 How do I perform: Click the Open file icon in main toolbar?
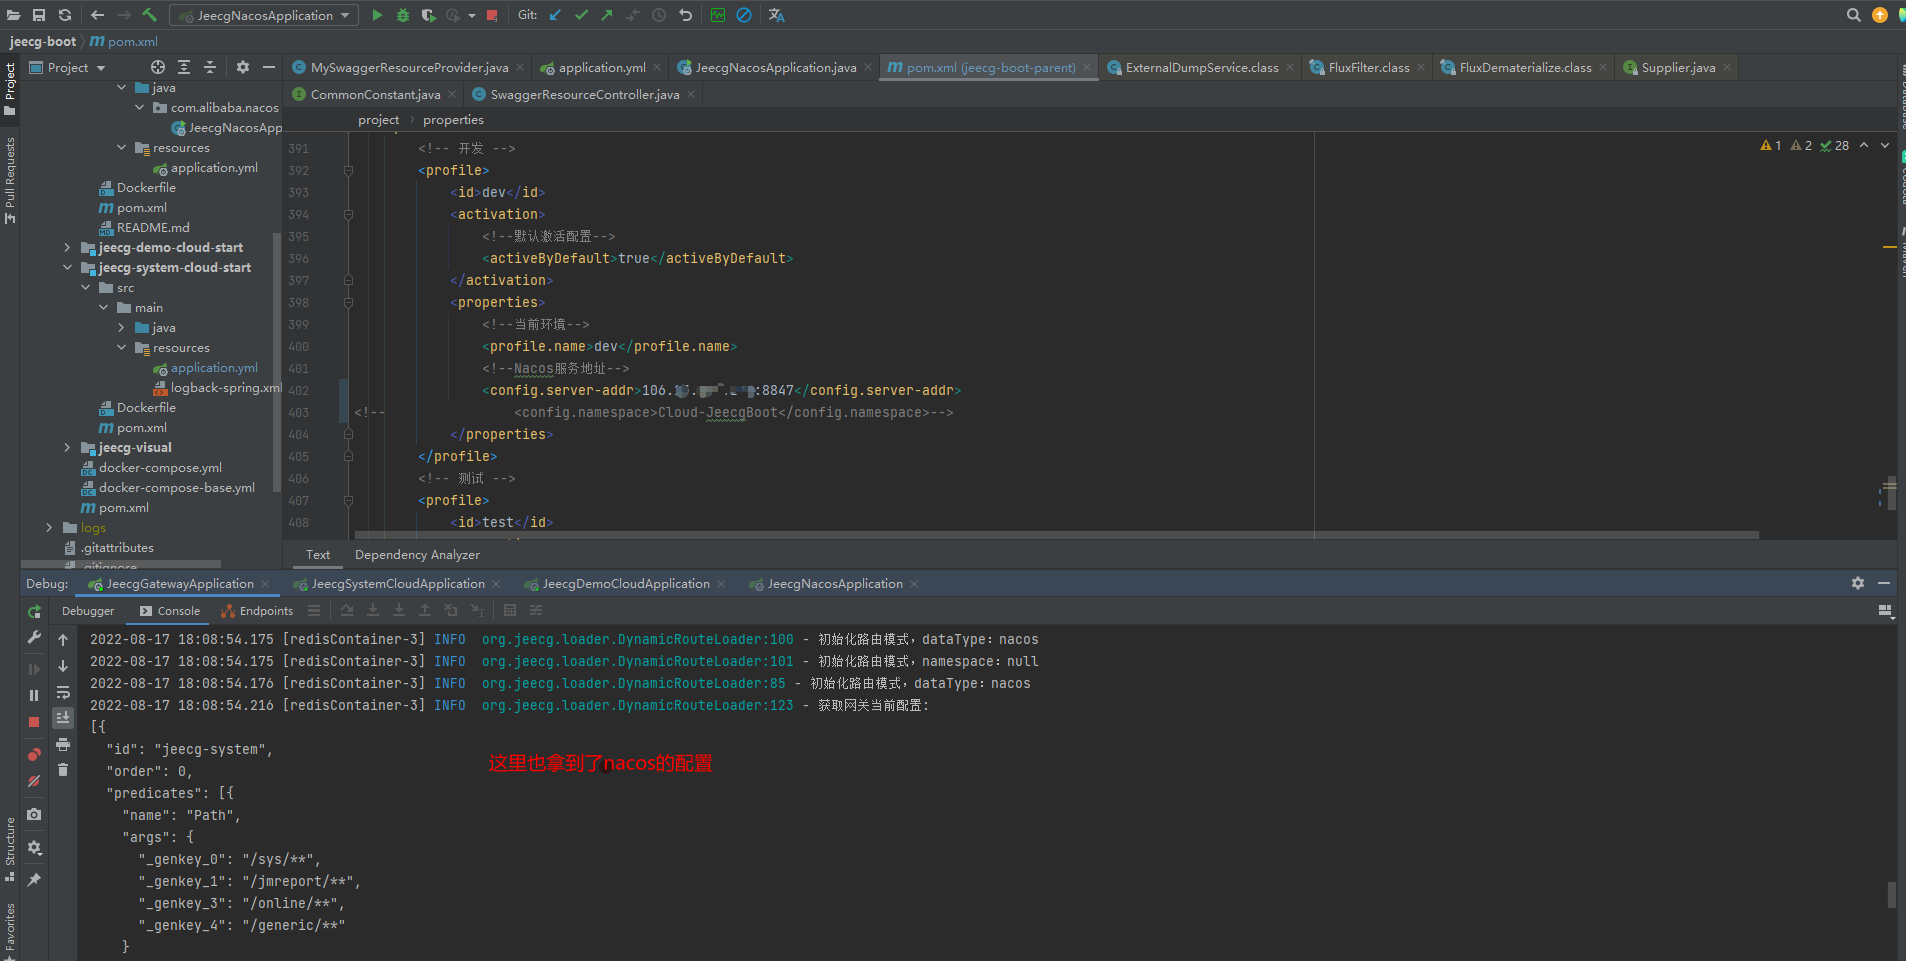tap(14, 15)
